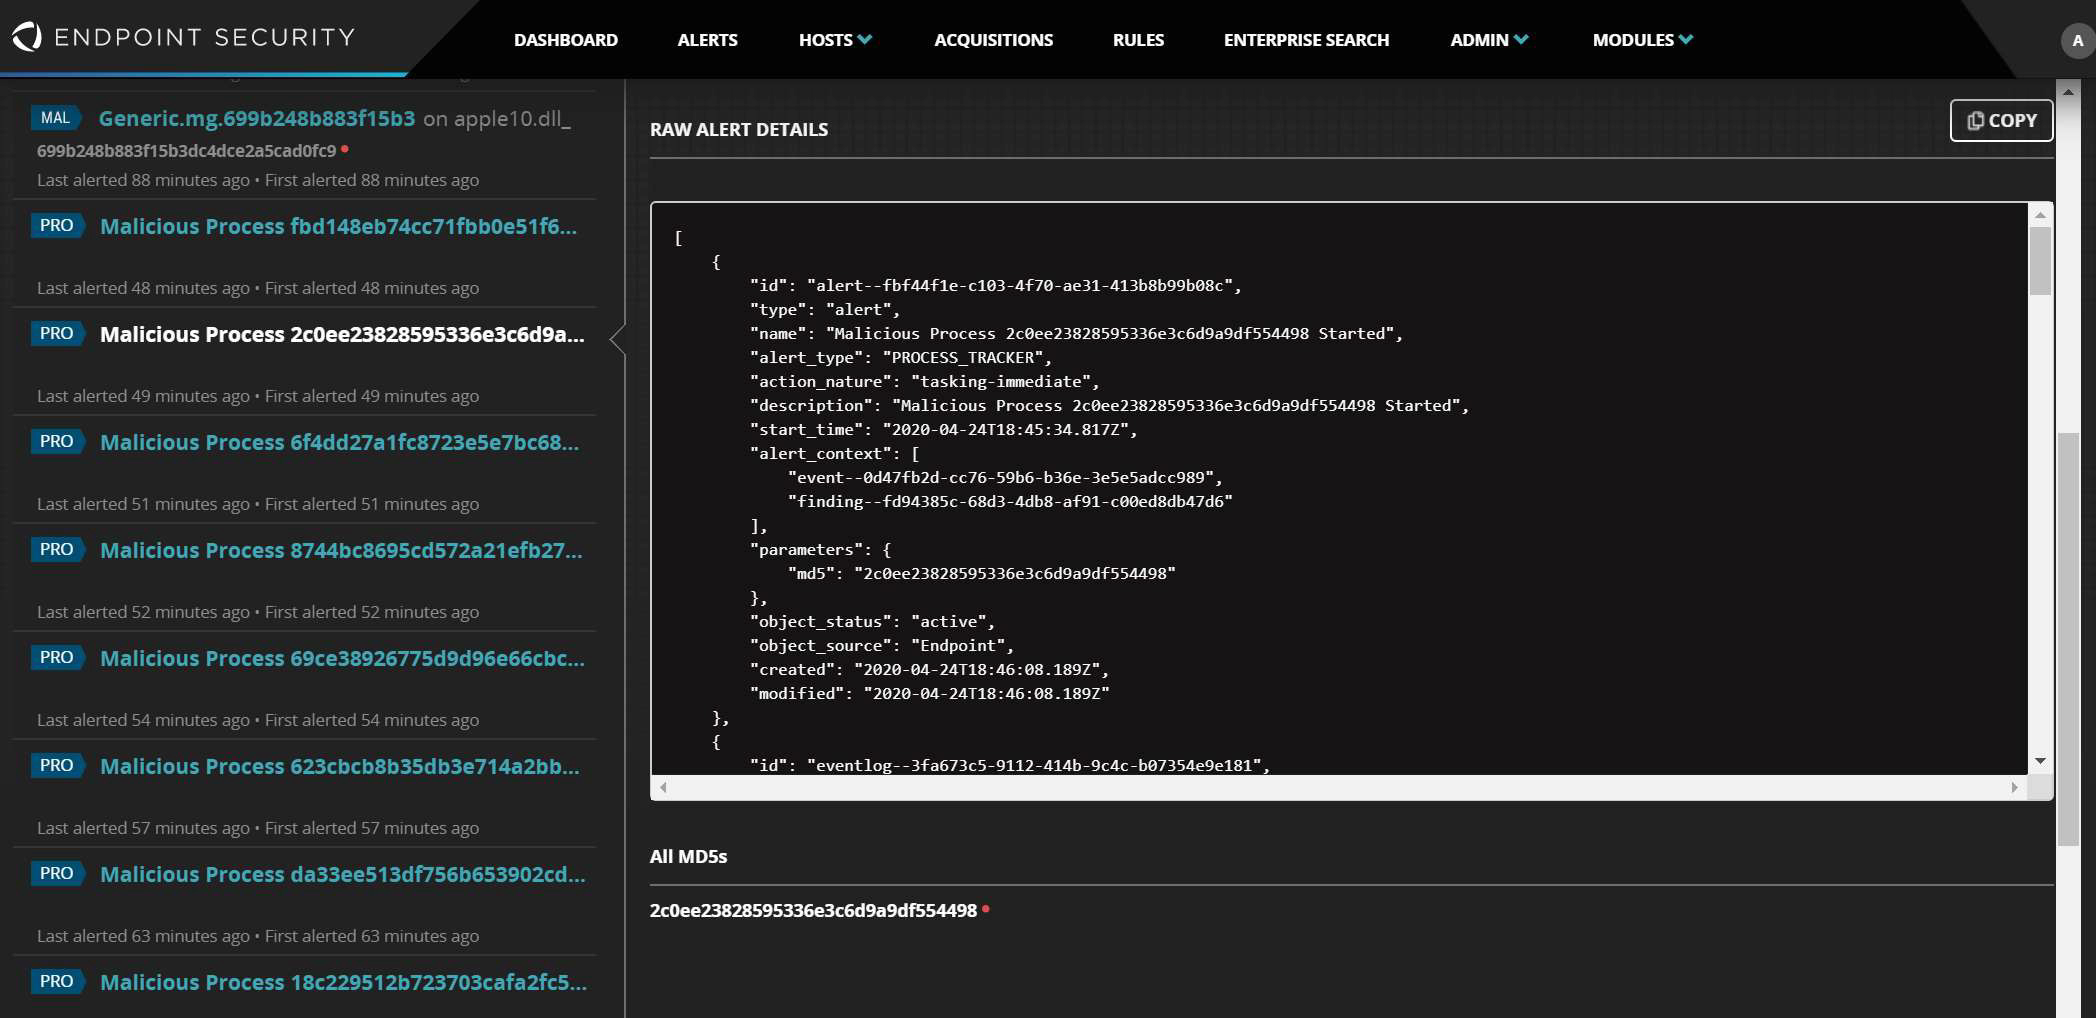Click the PRO badge on Malicious Process fbd148eb74cc

click(x=57, y=226)
